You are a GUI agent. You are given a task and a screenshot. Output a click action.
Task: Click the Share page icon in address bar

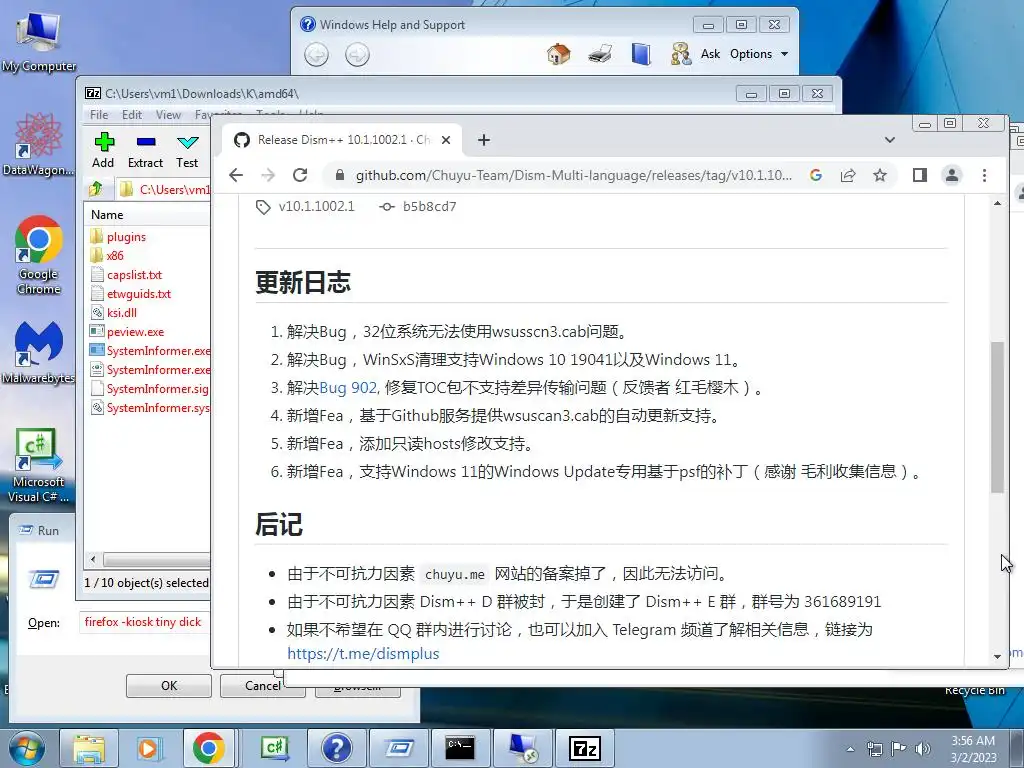[x=848, y=175]
